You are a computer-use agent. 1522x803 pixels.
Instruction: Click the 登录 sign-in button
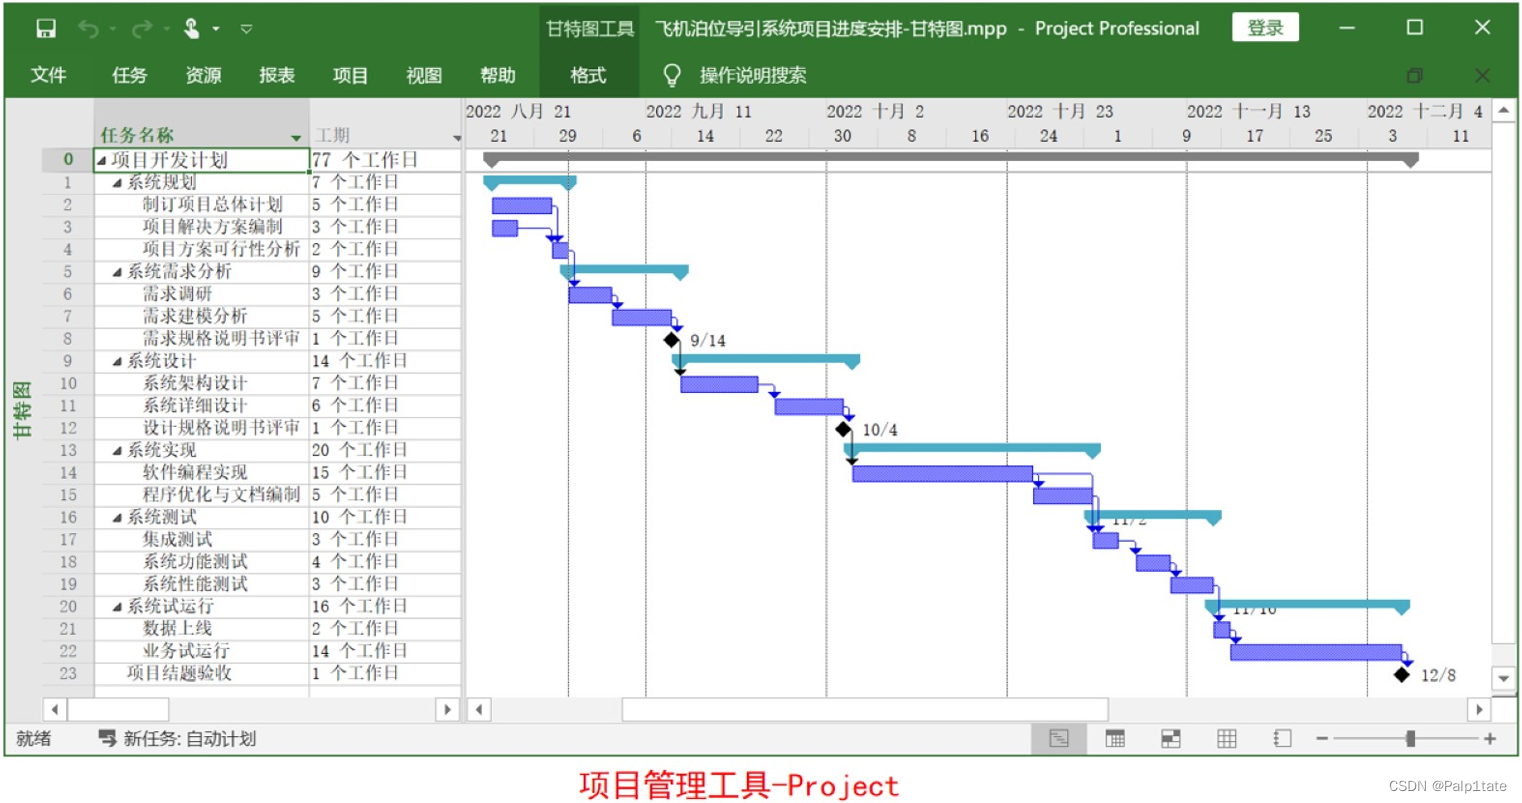1265,28
